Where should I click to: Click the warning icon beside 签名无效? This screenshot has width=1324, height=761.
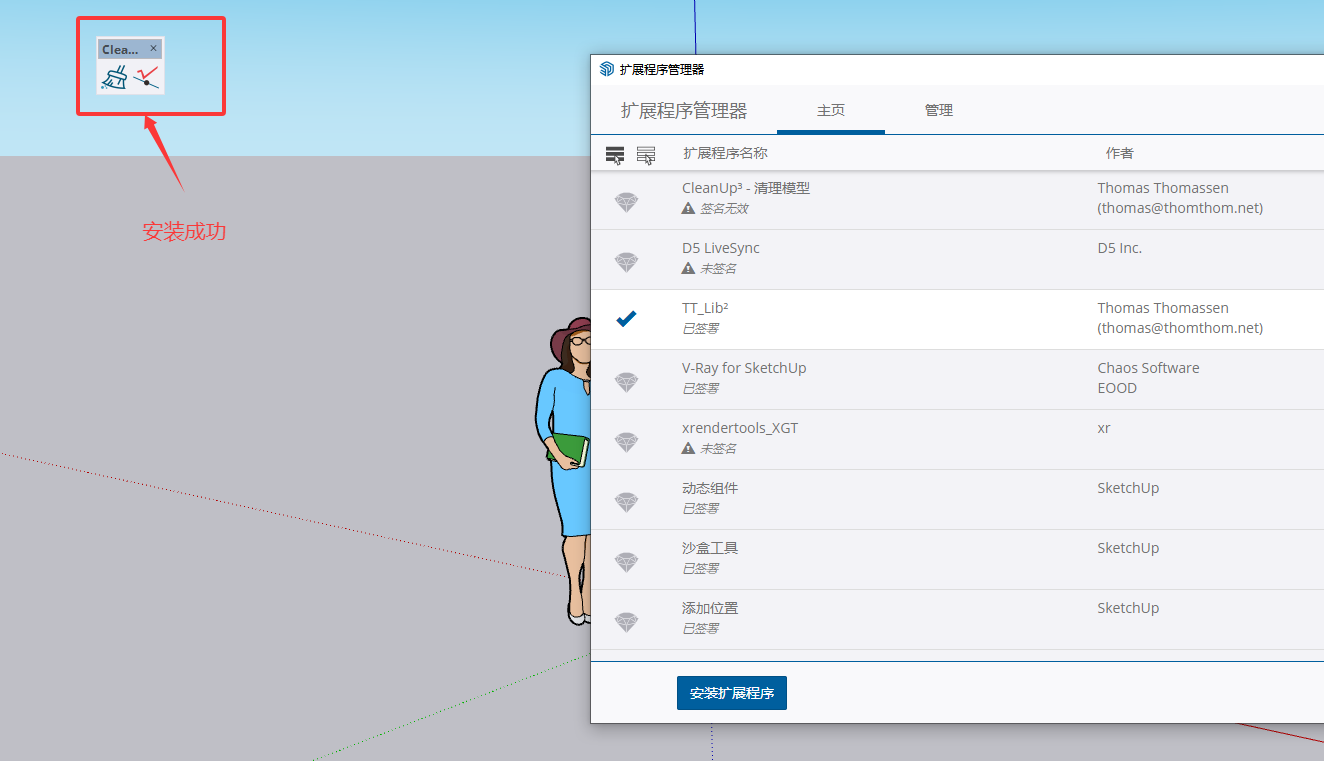(x=688, y=209)
